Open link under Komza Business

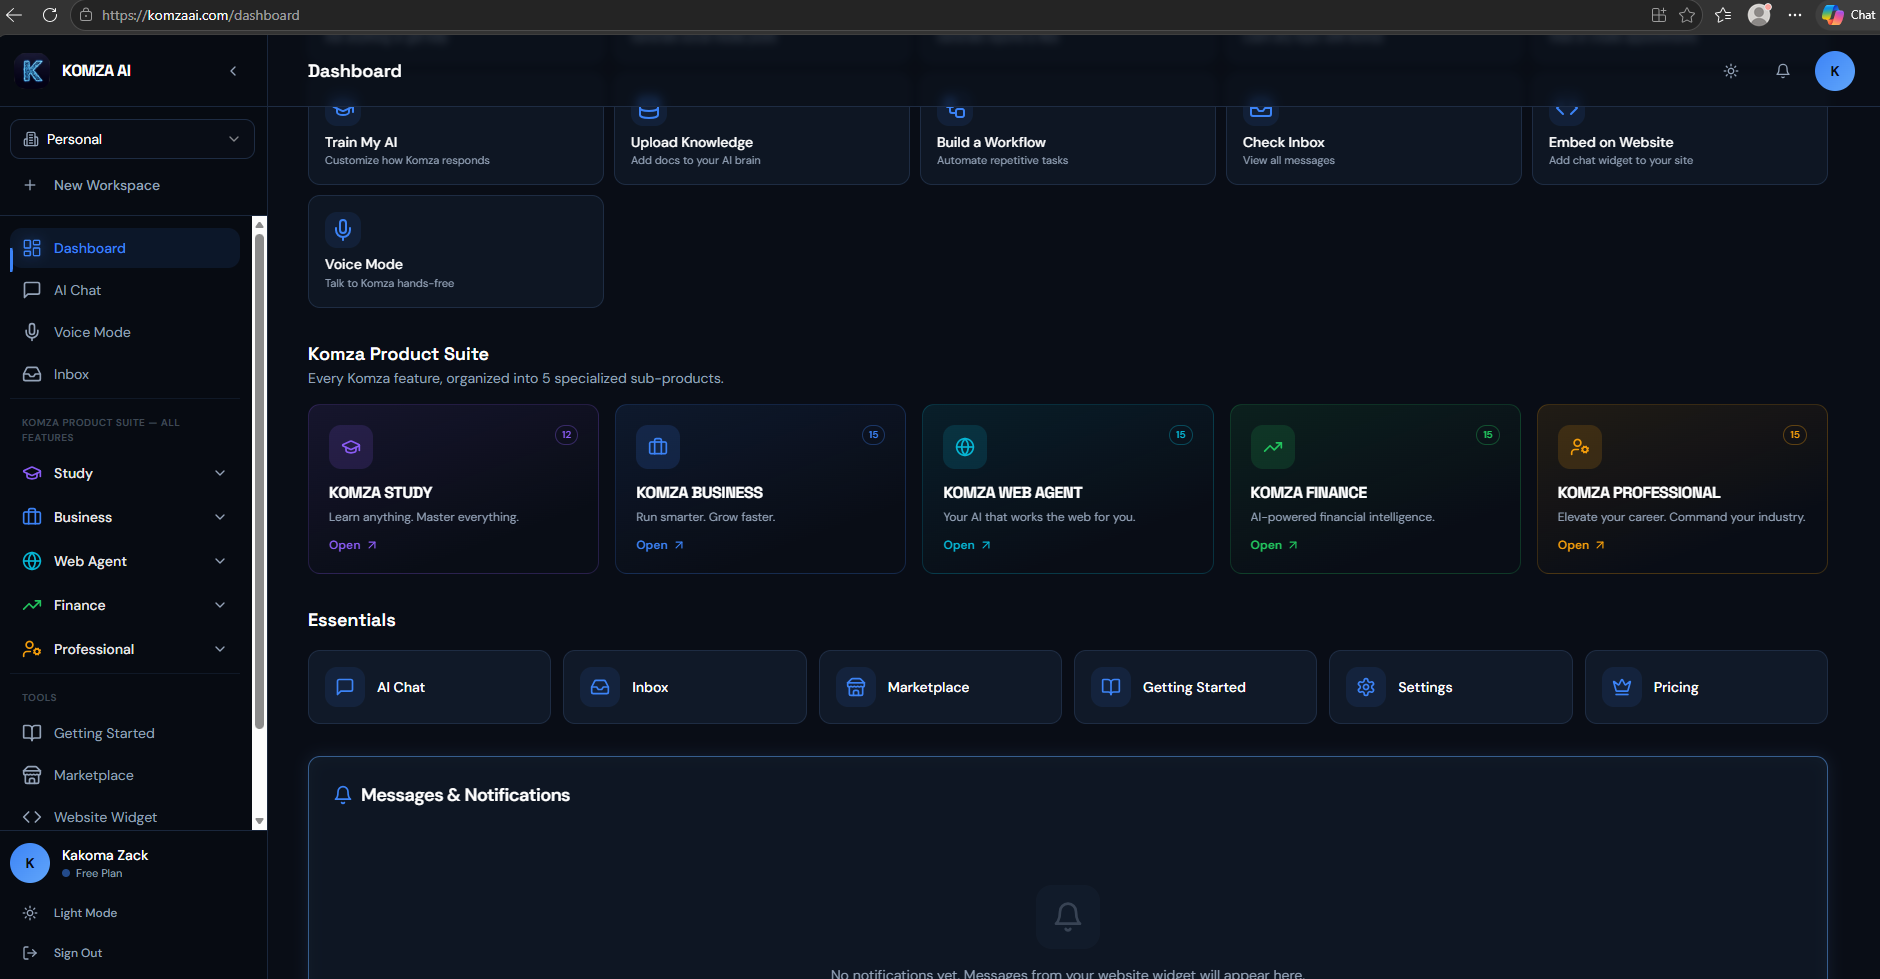pyautogui.click(x=660, y=545)
